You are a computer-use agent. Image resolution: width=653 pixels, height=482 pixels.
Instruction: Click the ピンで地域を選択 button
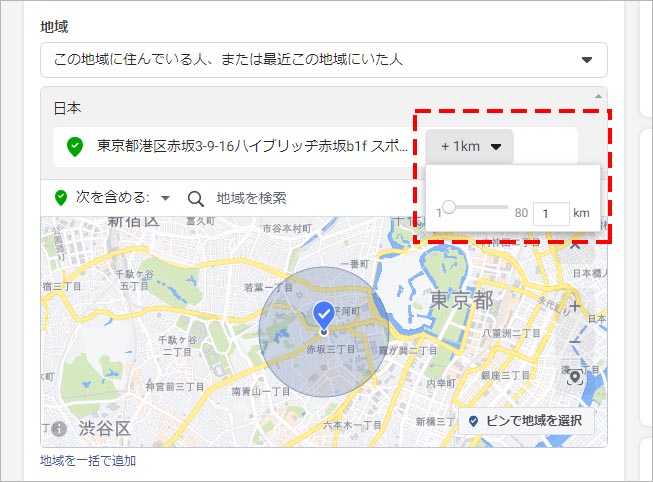(x=526, y=420)
